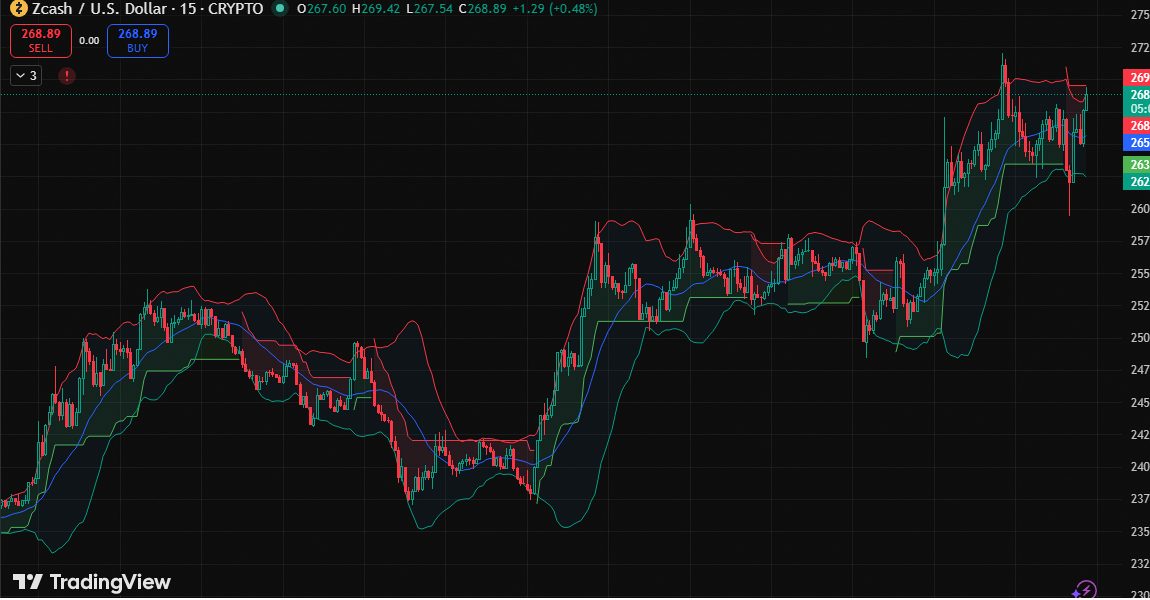The image size is (1150, 600).
Task: Click the 232 price scale value
Action: point(1140,563)
